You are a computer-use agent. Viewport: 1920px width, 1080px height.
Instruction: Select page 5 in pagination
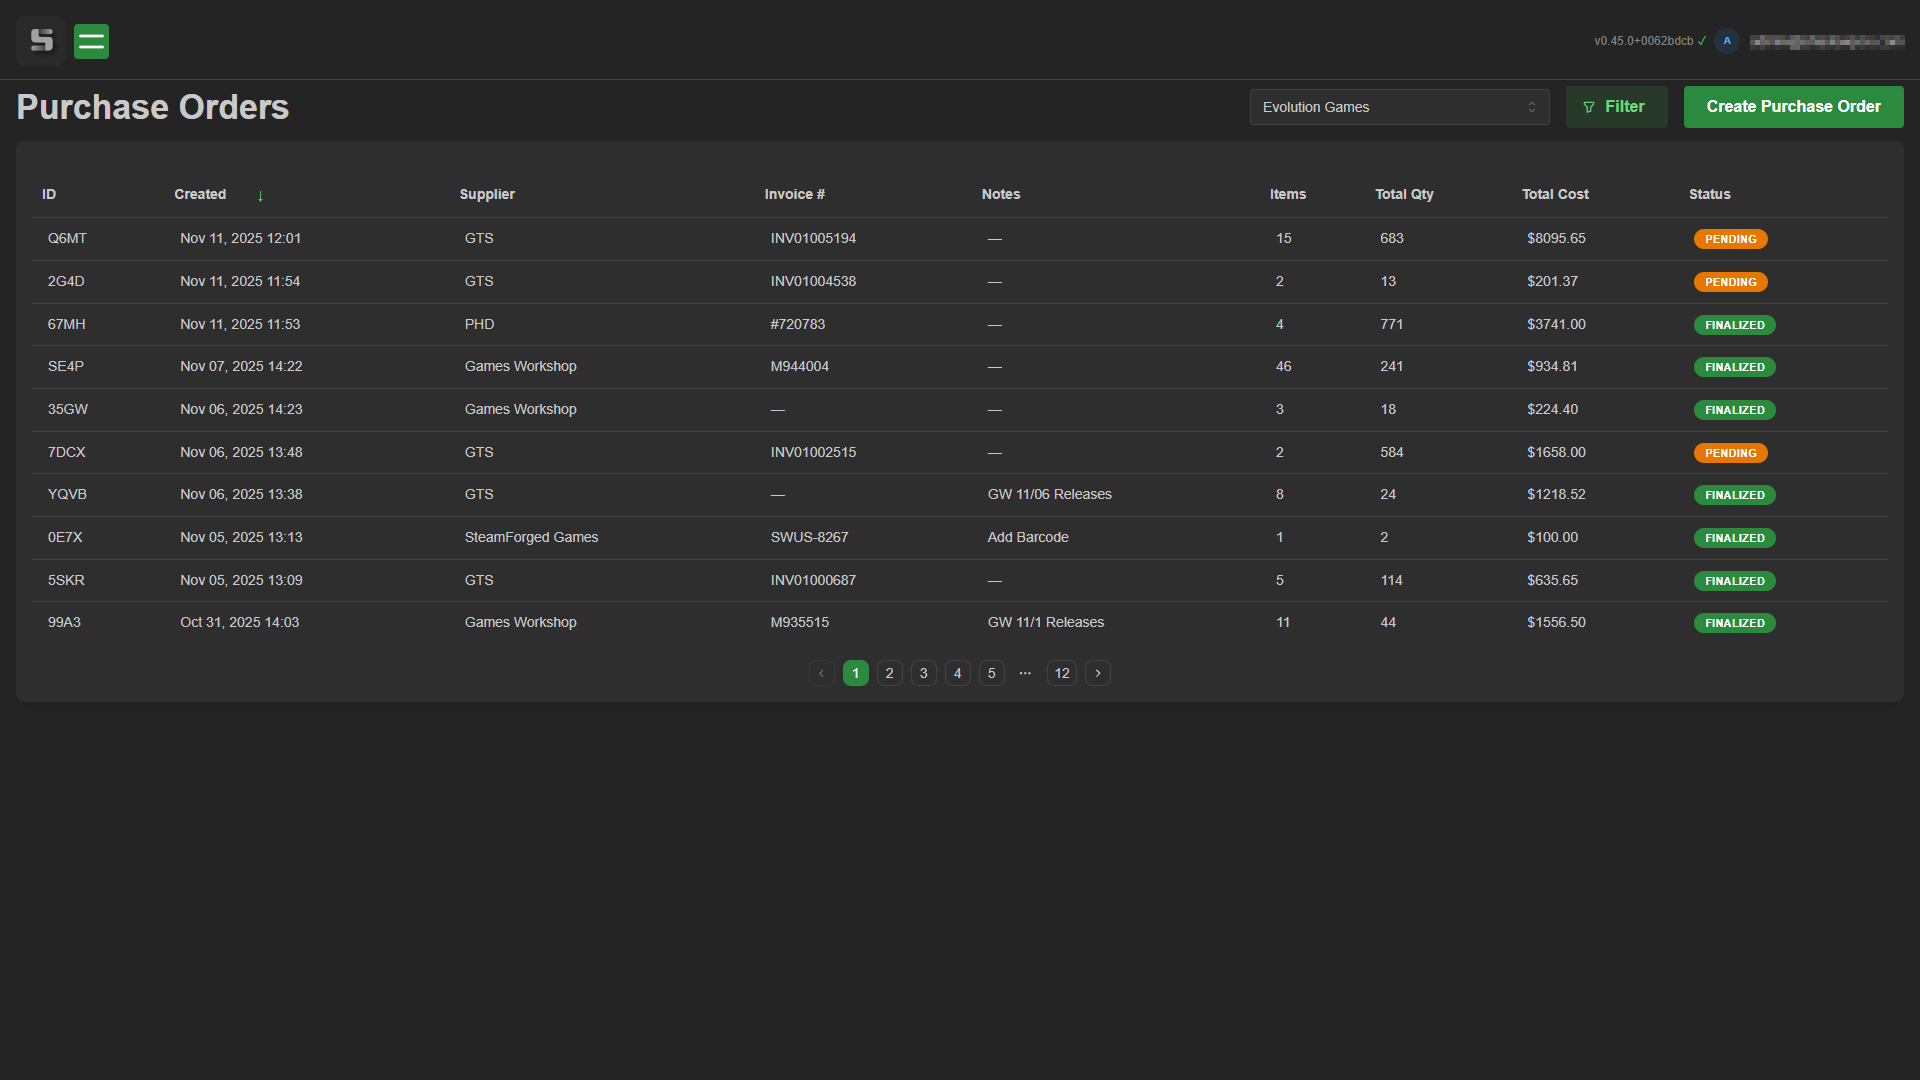pos(992,673)
